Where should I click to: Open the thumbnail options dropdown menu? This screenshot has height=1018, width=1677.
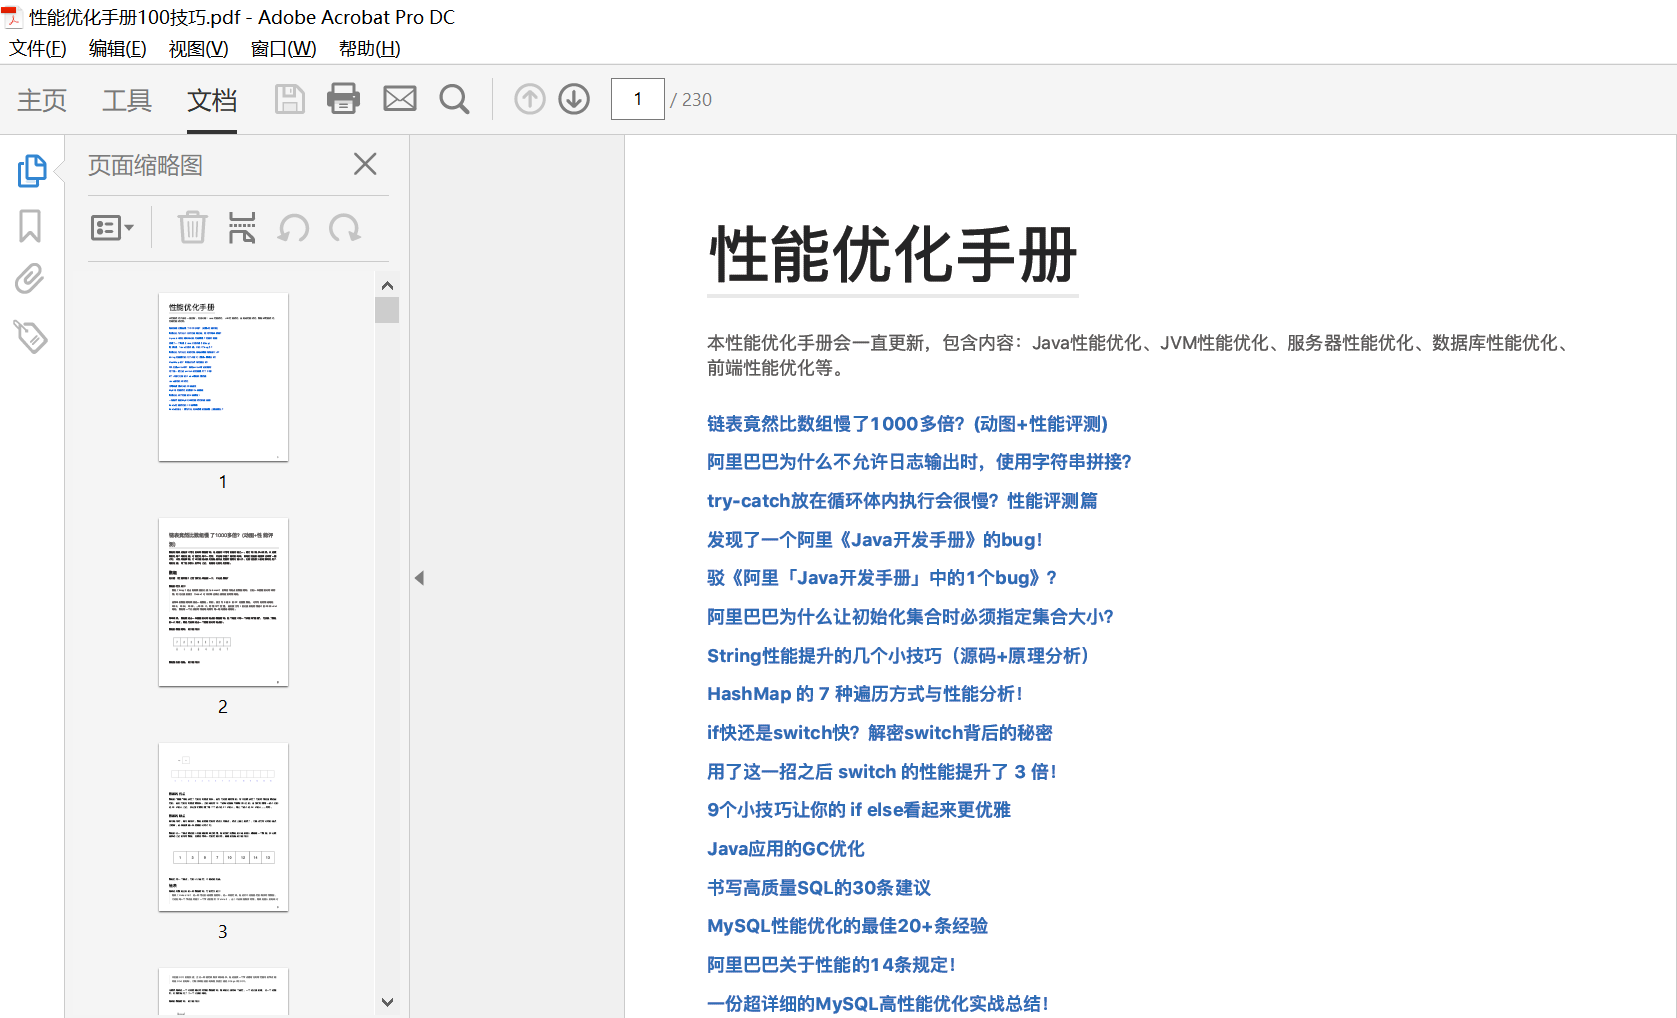[112, 228]
